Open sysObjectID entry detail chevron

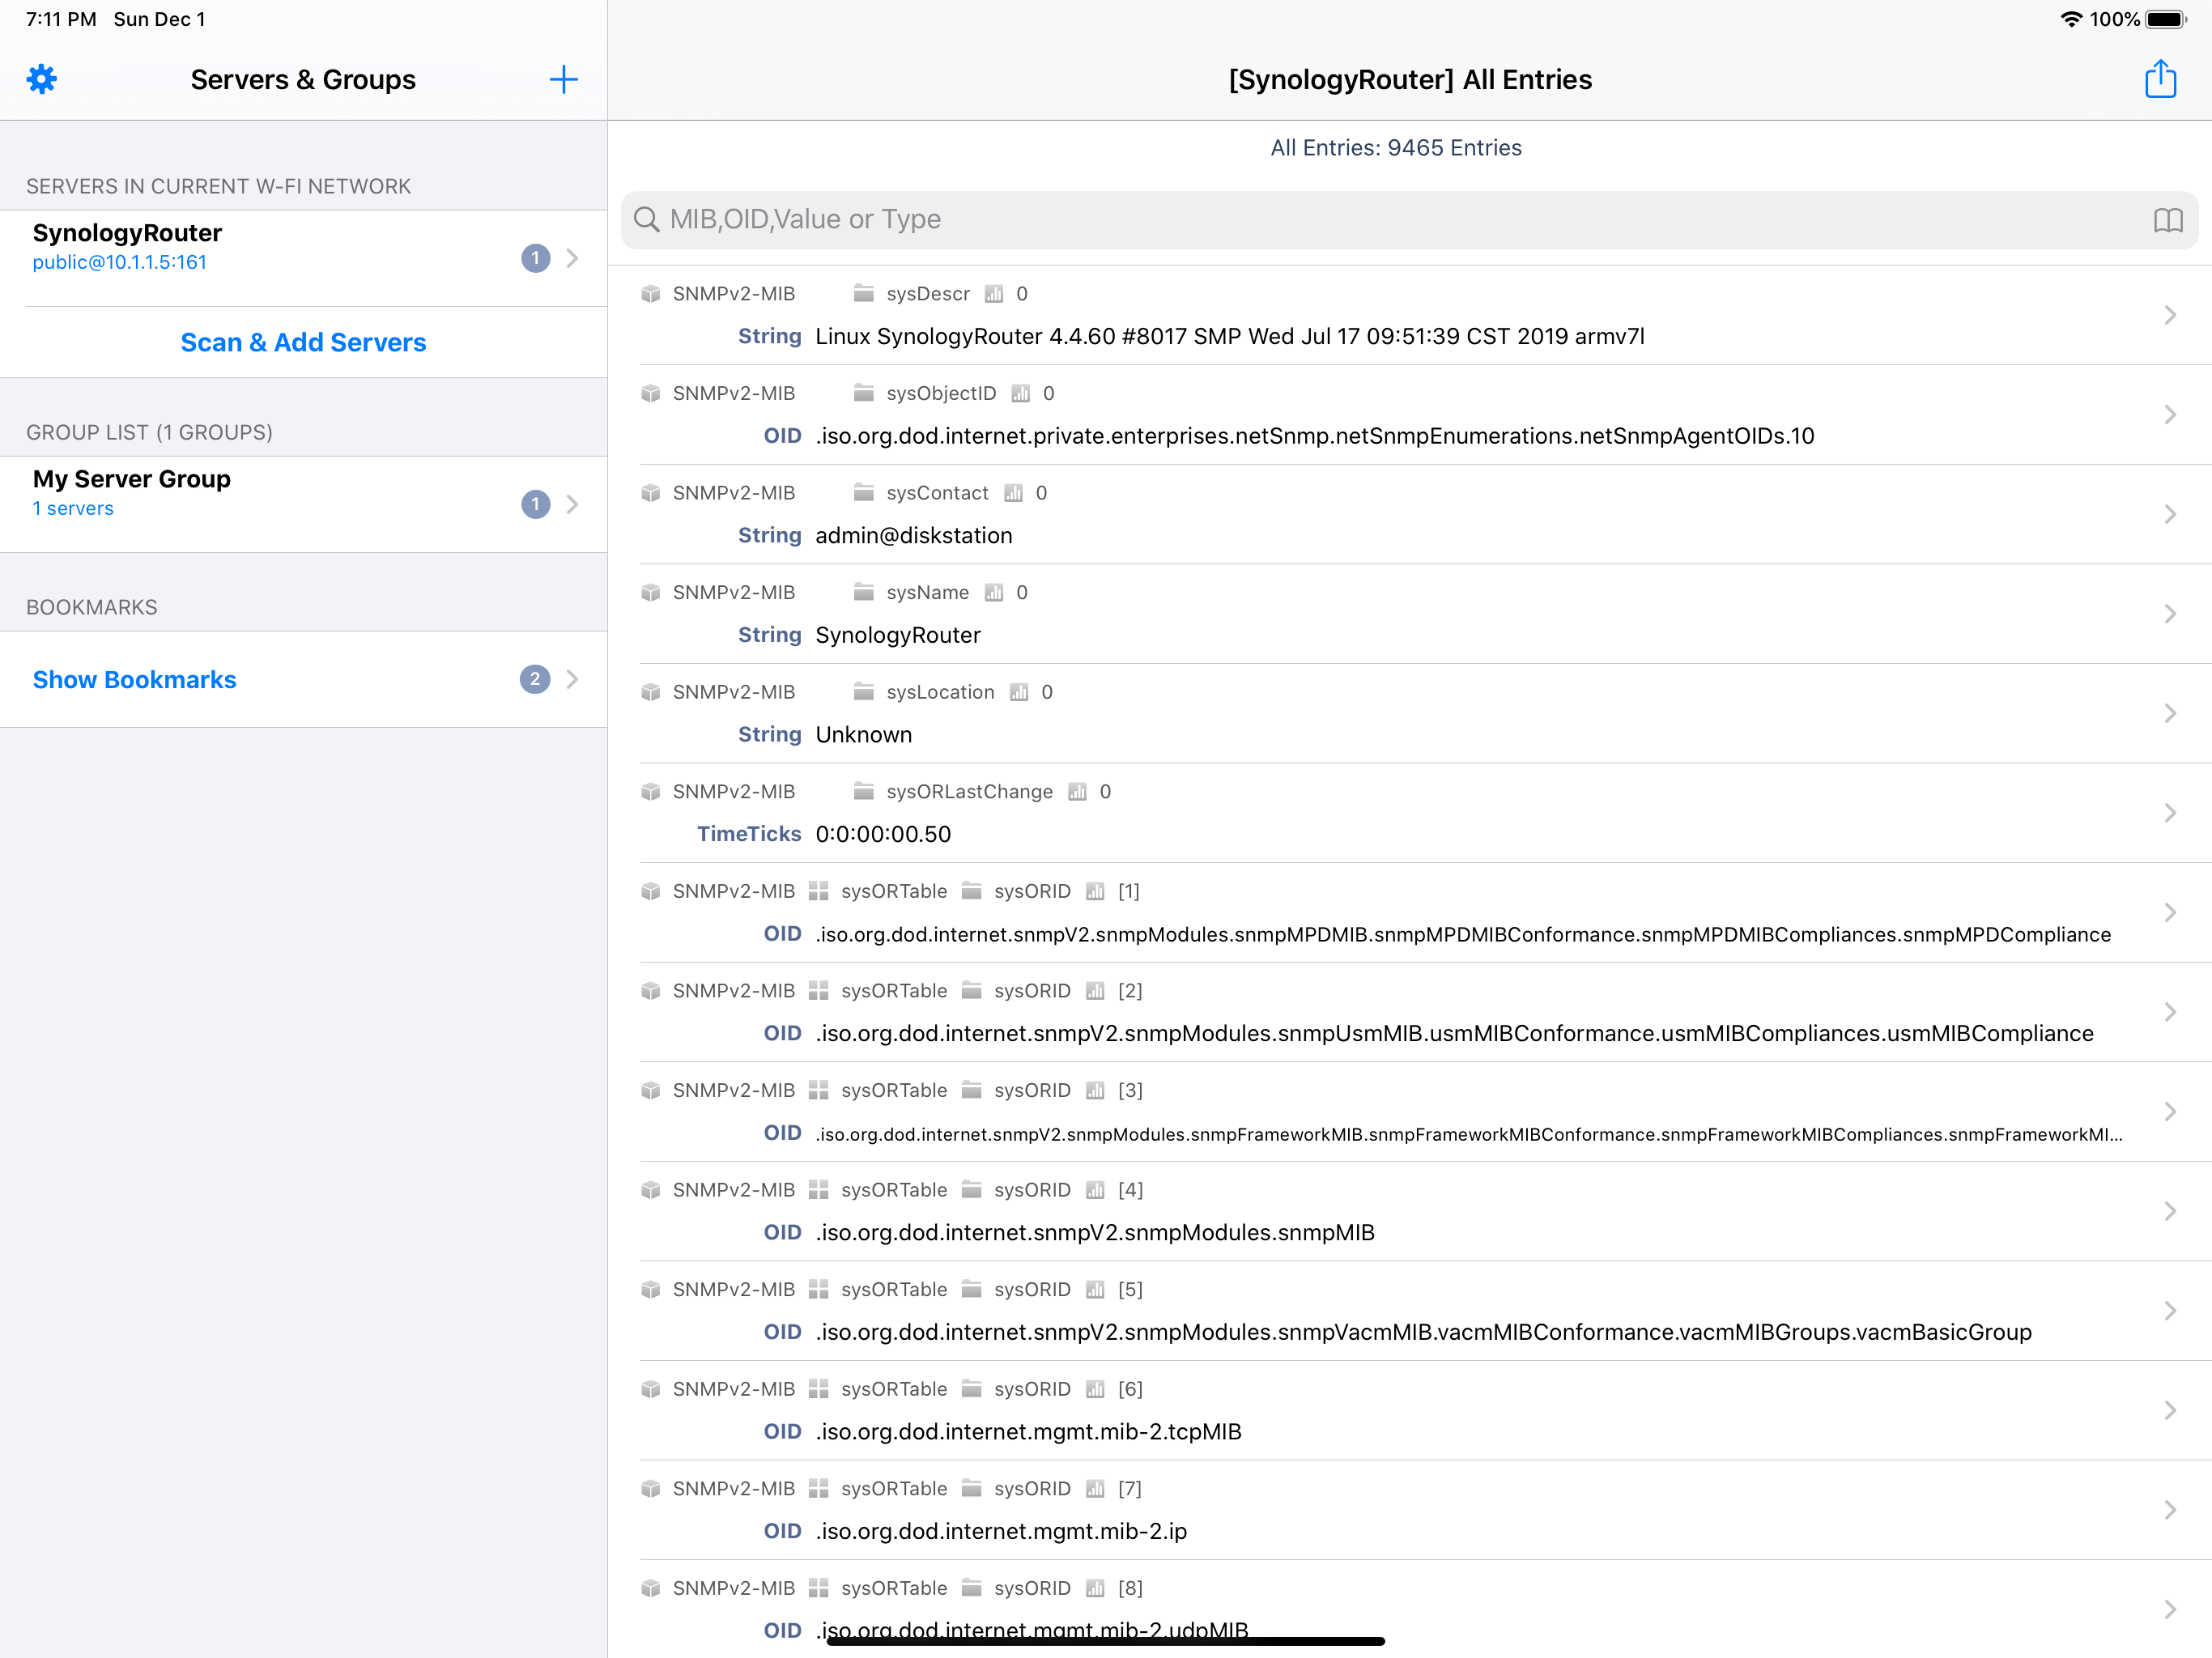tap(2170, 414)
